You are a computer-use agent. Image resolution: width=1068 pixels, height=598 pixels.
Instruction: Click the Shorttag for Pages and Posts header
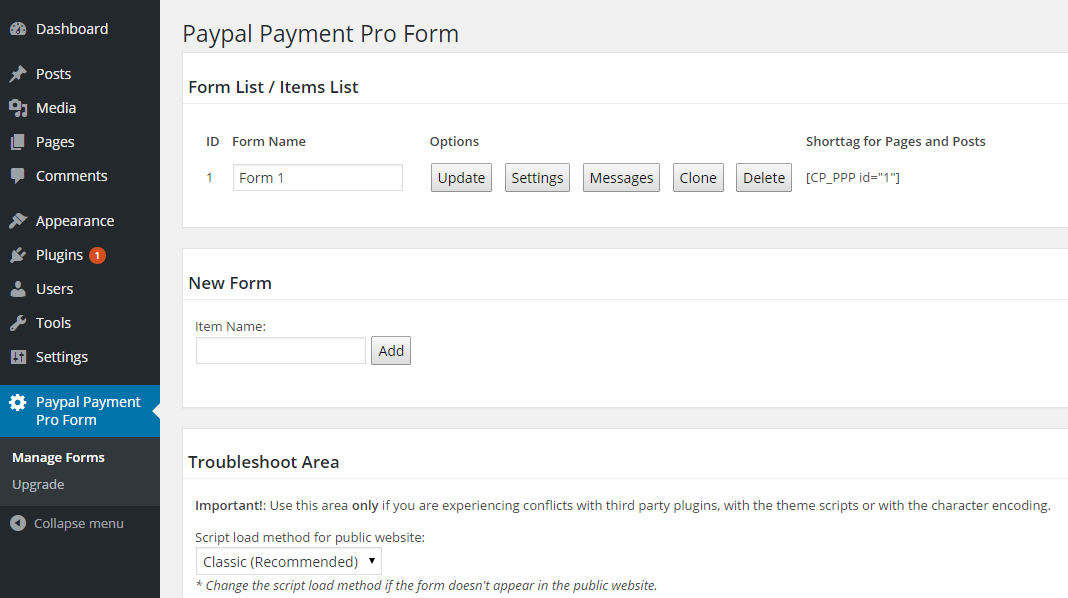point(896,142)
